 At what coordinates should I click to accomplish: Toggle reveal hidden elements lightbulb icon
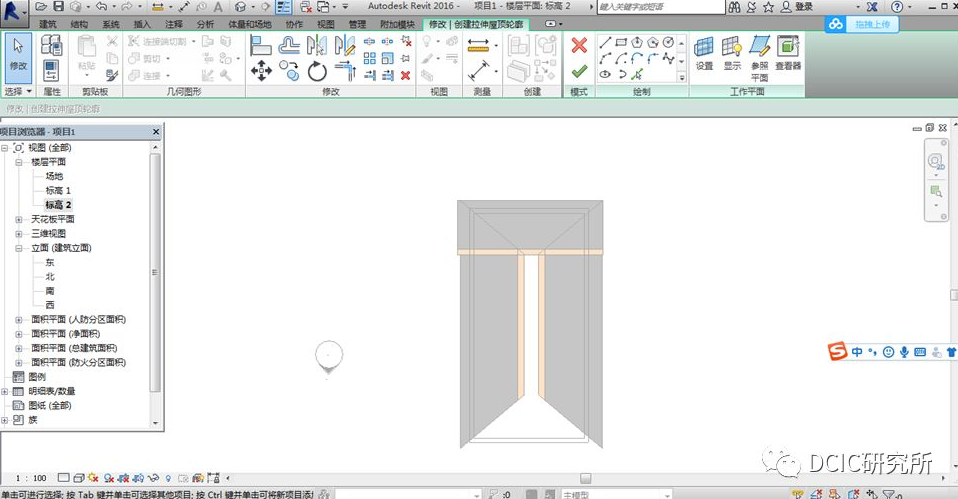pyautogui.click(x=168, y=478)
